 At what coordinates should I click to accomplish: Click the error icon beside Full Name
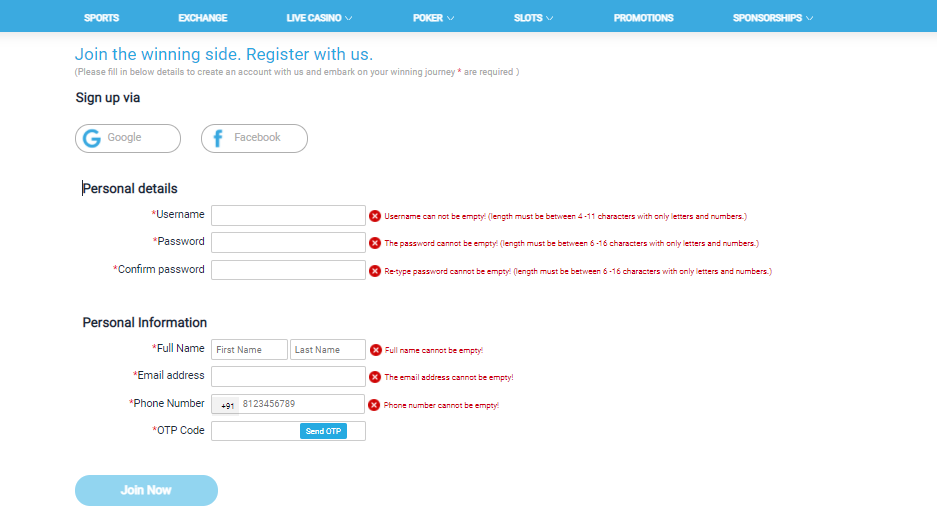click(x=376, y=350)
